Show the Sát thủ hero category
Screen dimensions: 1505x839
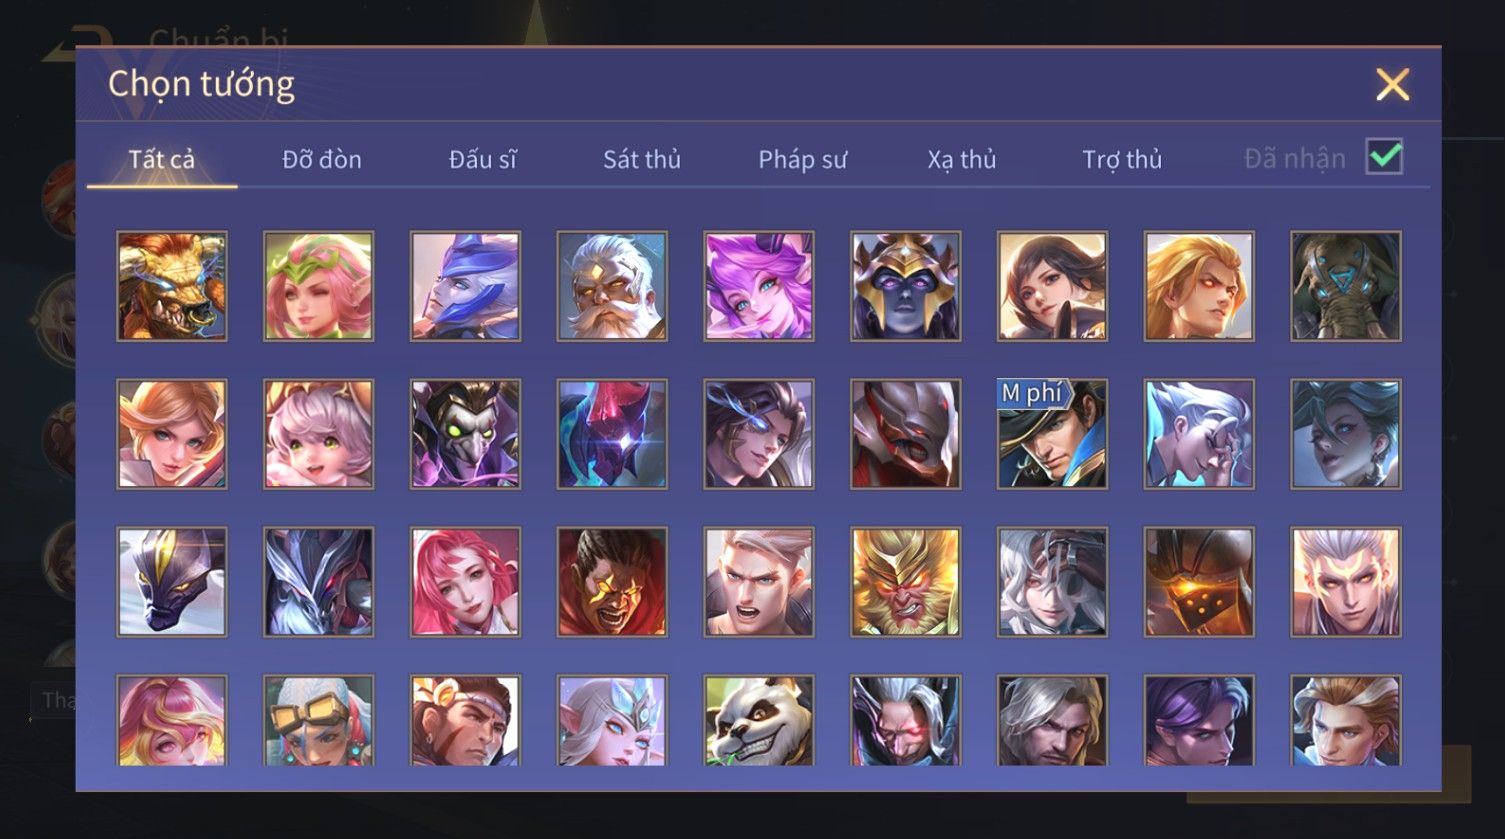[x=642, y=159]
